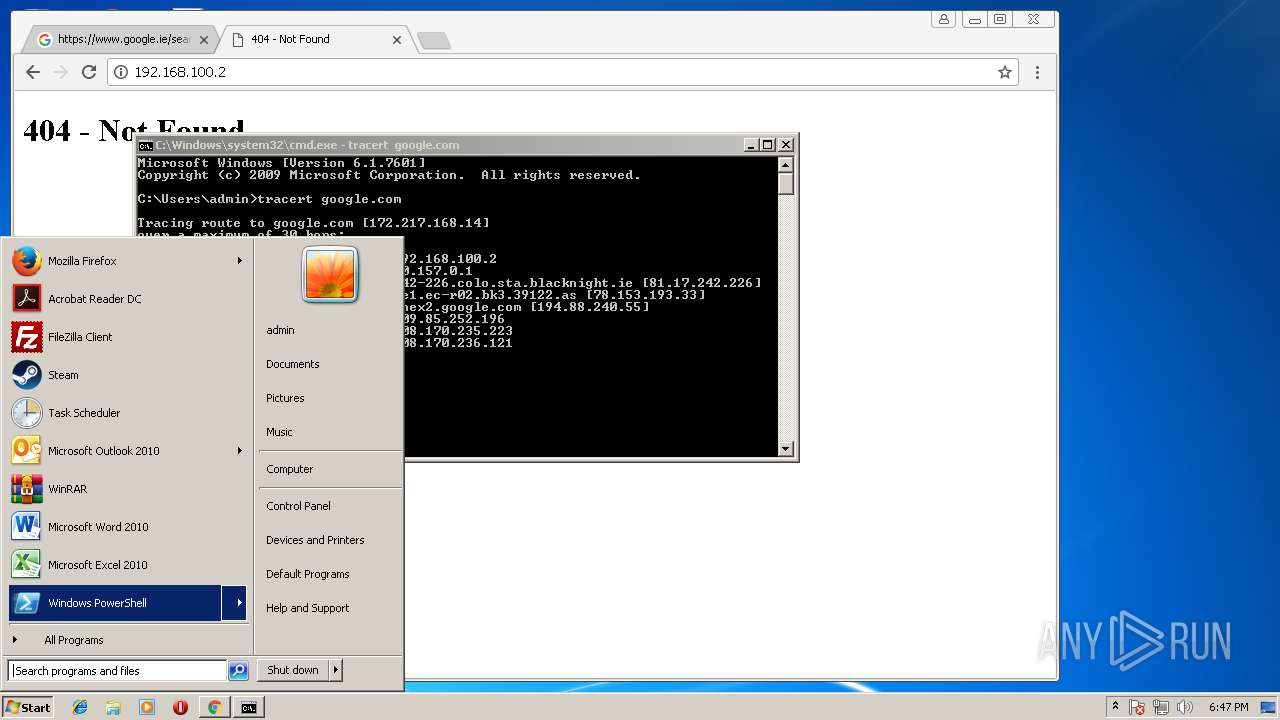
Task: Expand Microsoft Outlook 2010 jump list arrow
Action: [239, 451]
